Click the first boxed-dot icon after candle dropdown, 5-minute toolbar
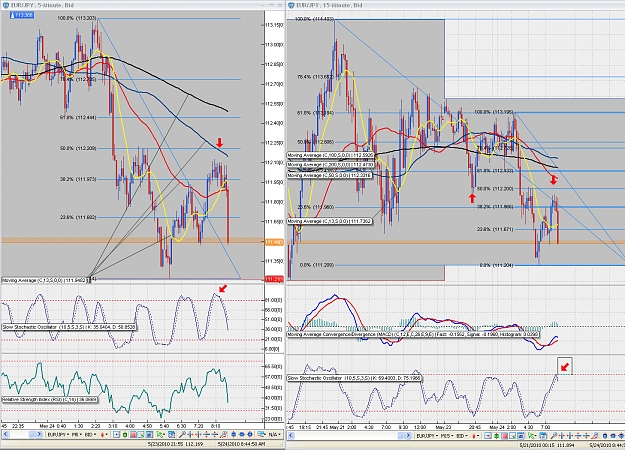625x450 pixels. point(116,434)
